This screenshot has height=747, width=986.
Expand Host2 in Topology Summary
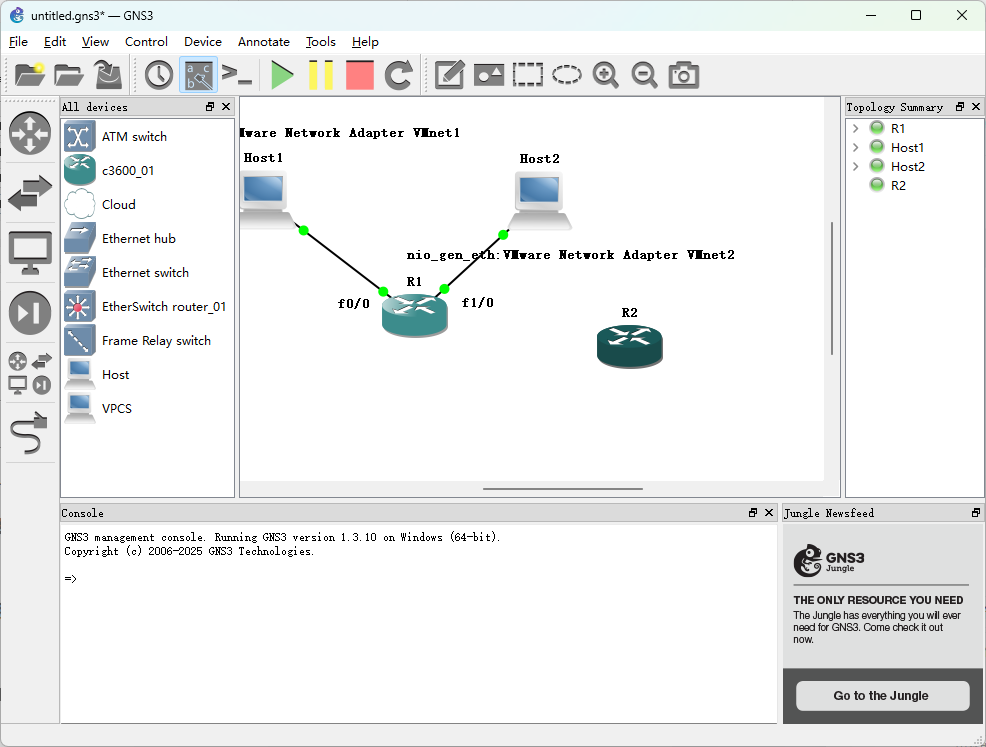[x=856, y=166]
